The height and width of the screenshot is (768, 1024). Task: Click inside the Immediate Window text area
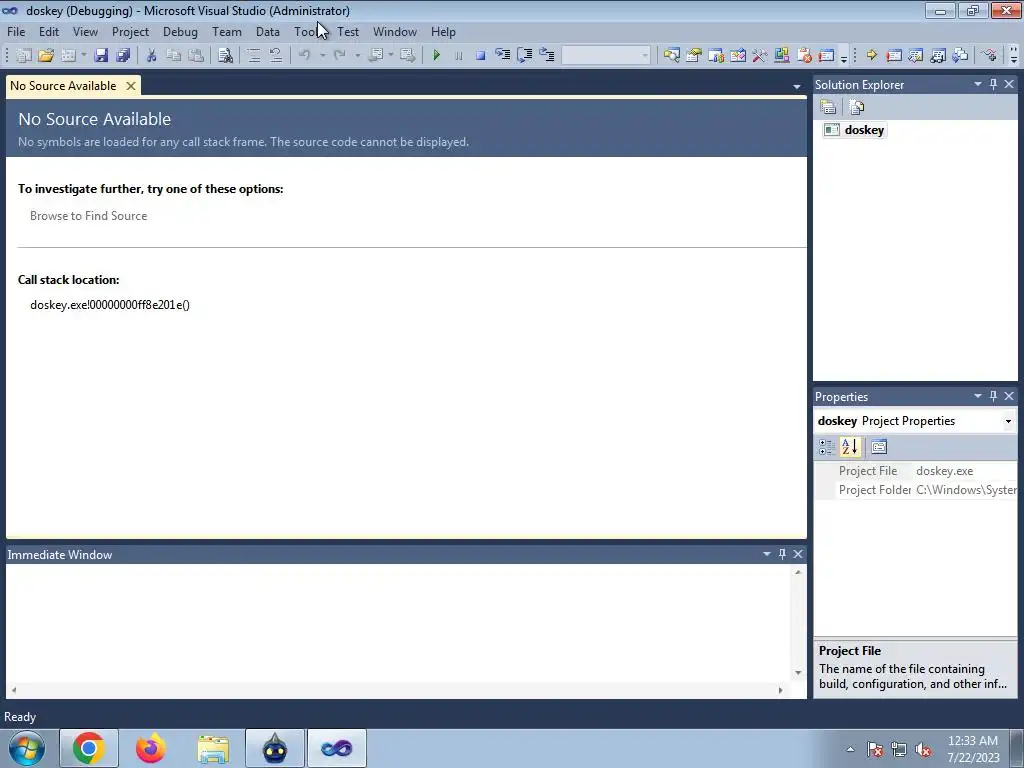(x=398, y=624)
